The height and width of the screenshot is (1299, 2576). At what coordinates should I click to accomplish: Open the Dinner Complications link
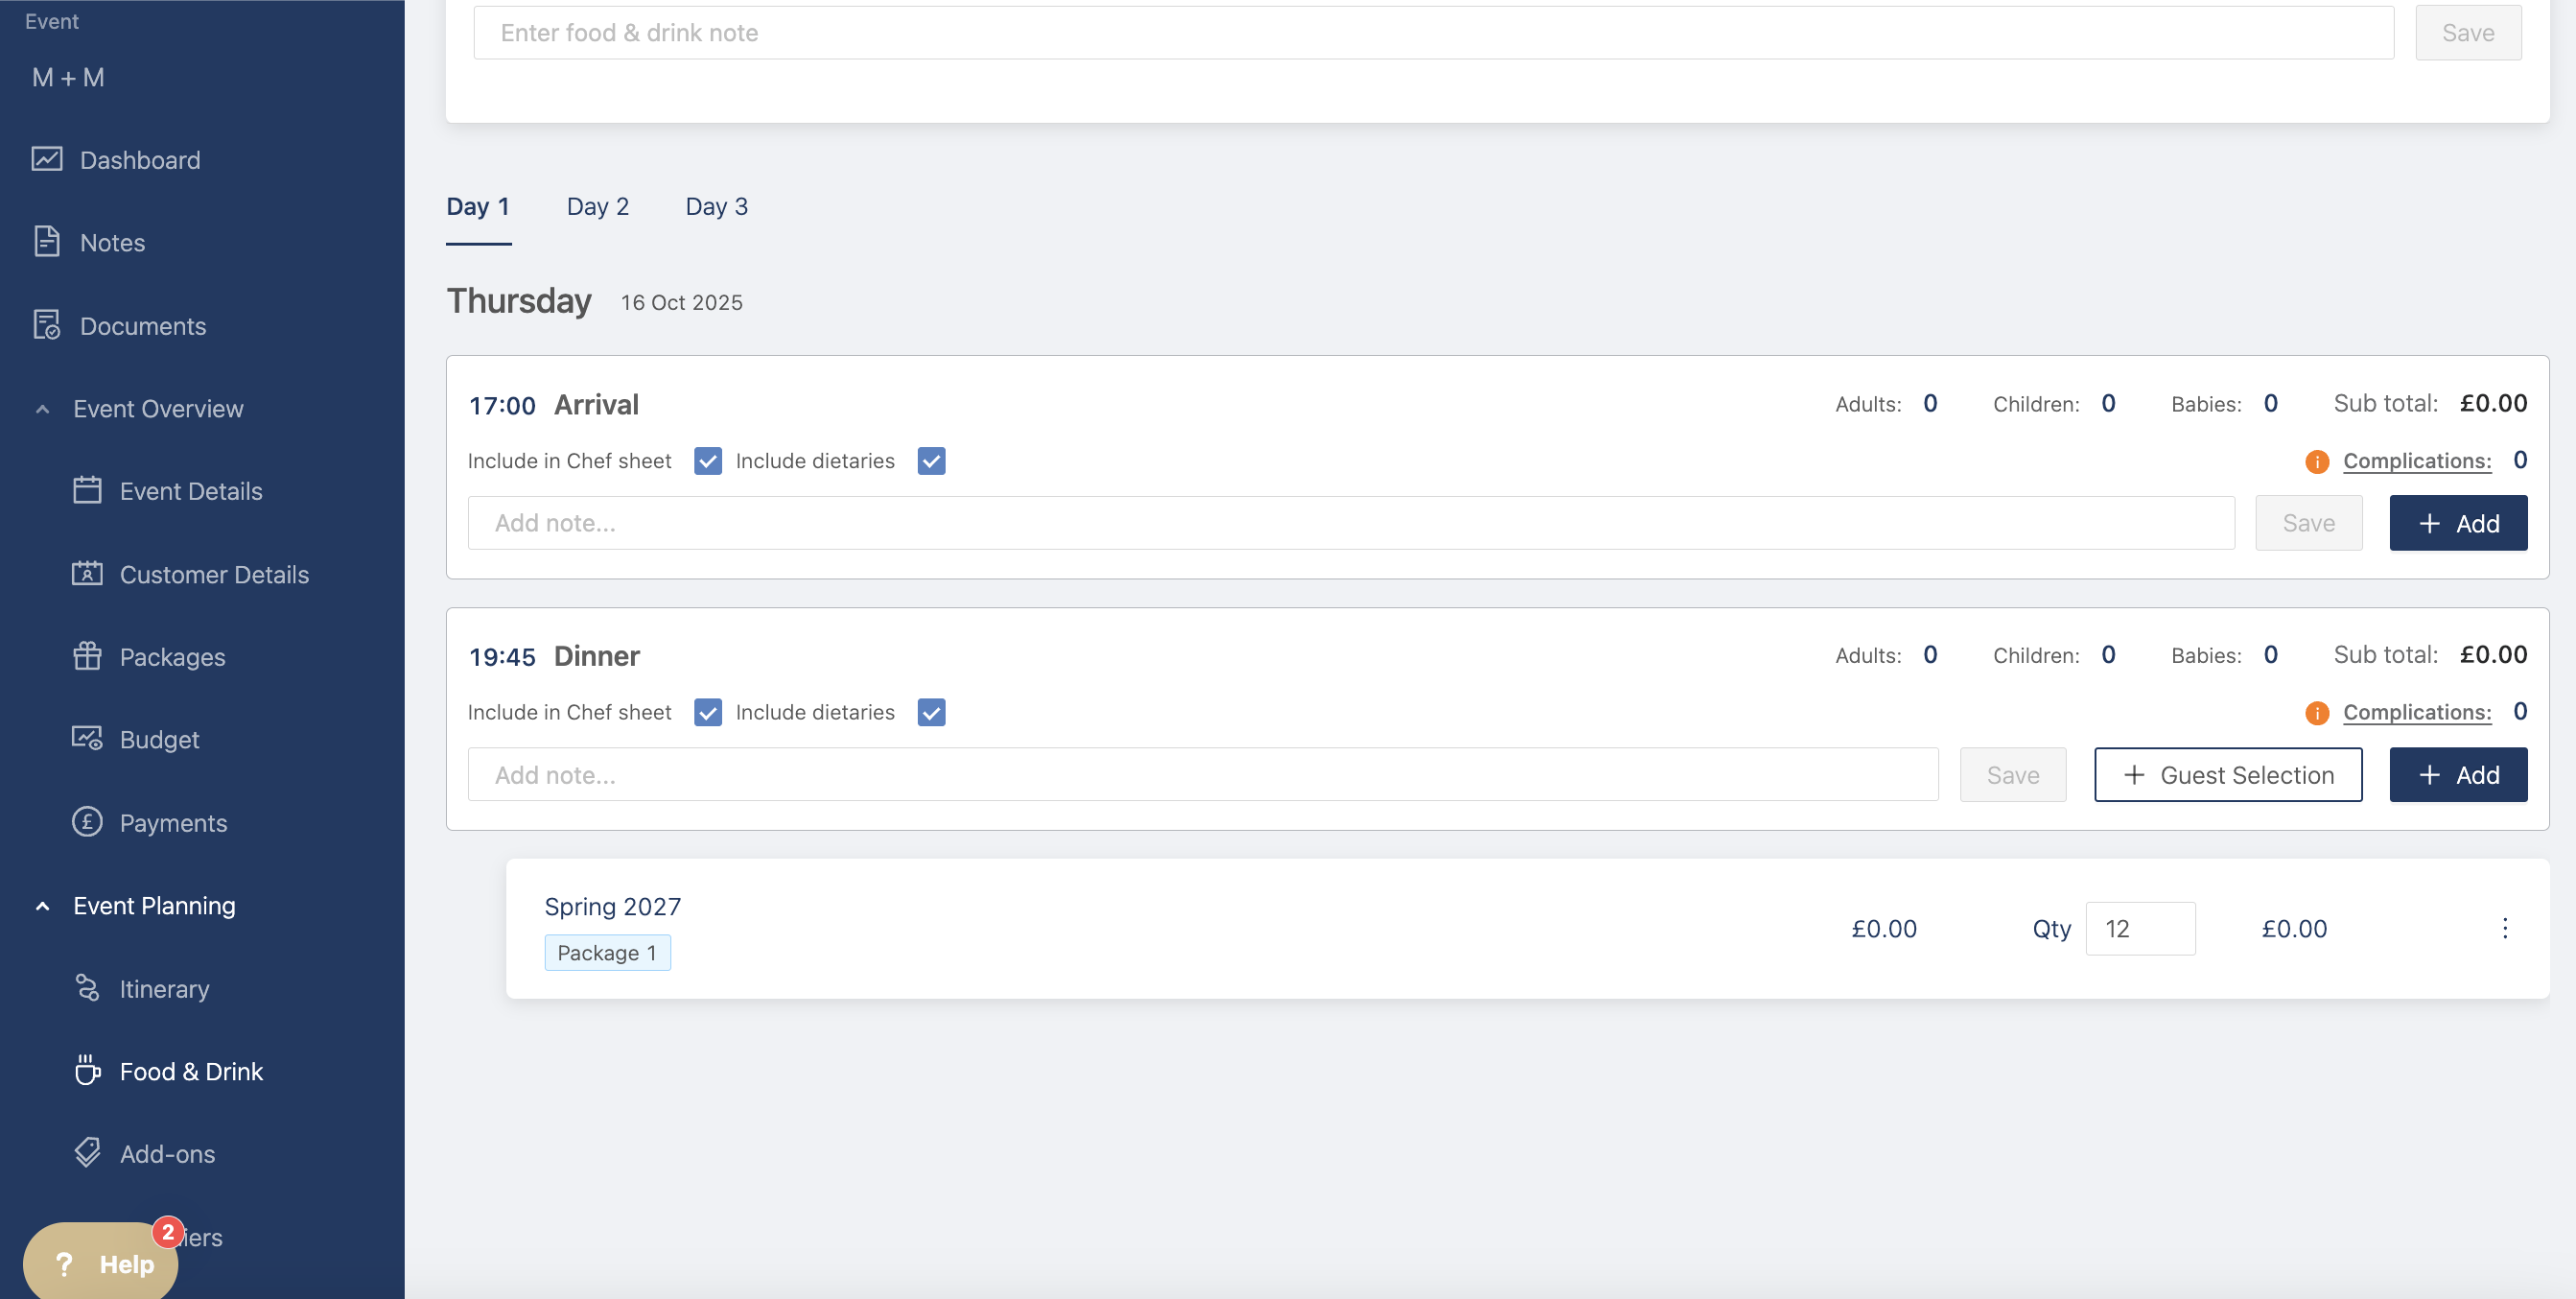tap(2416, 712)
